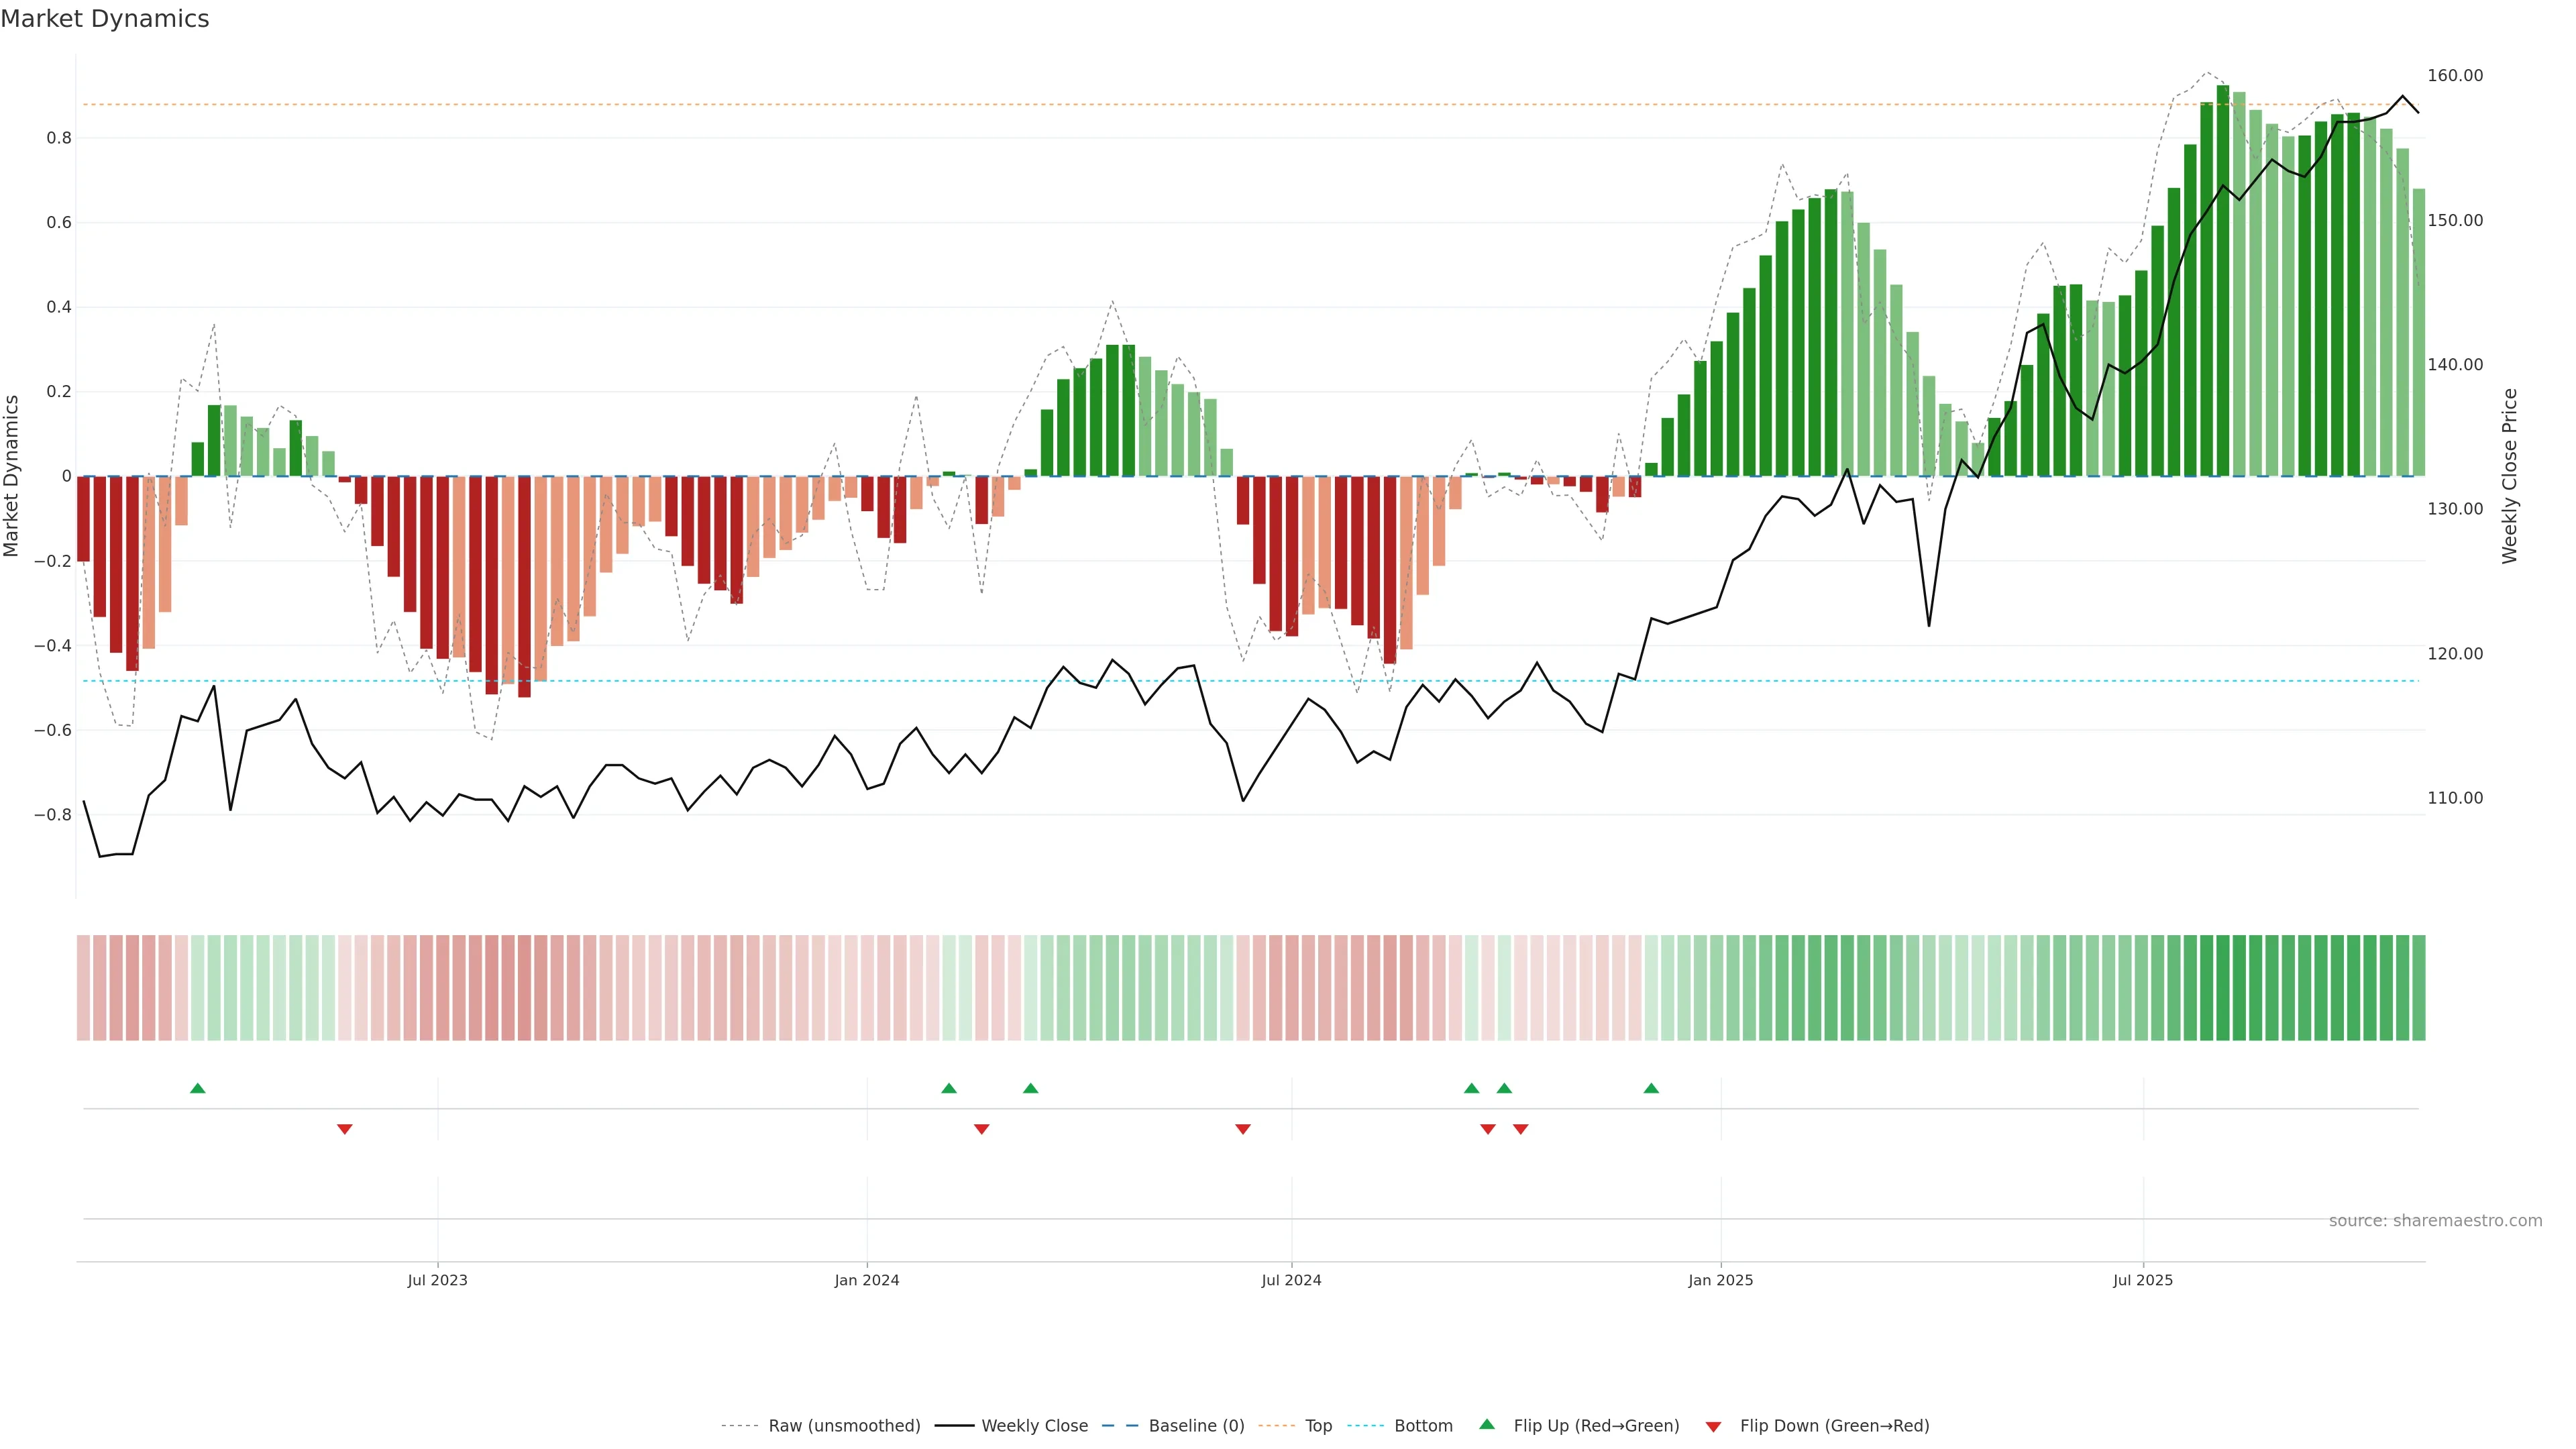
Task: Click the leftmost green flip-up triangle marker
Action: [x=197, y=1088]
